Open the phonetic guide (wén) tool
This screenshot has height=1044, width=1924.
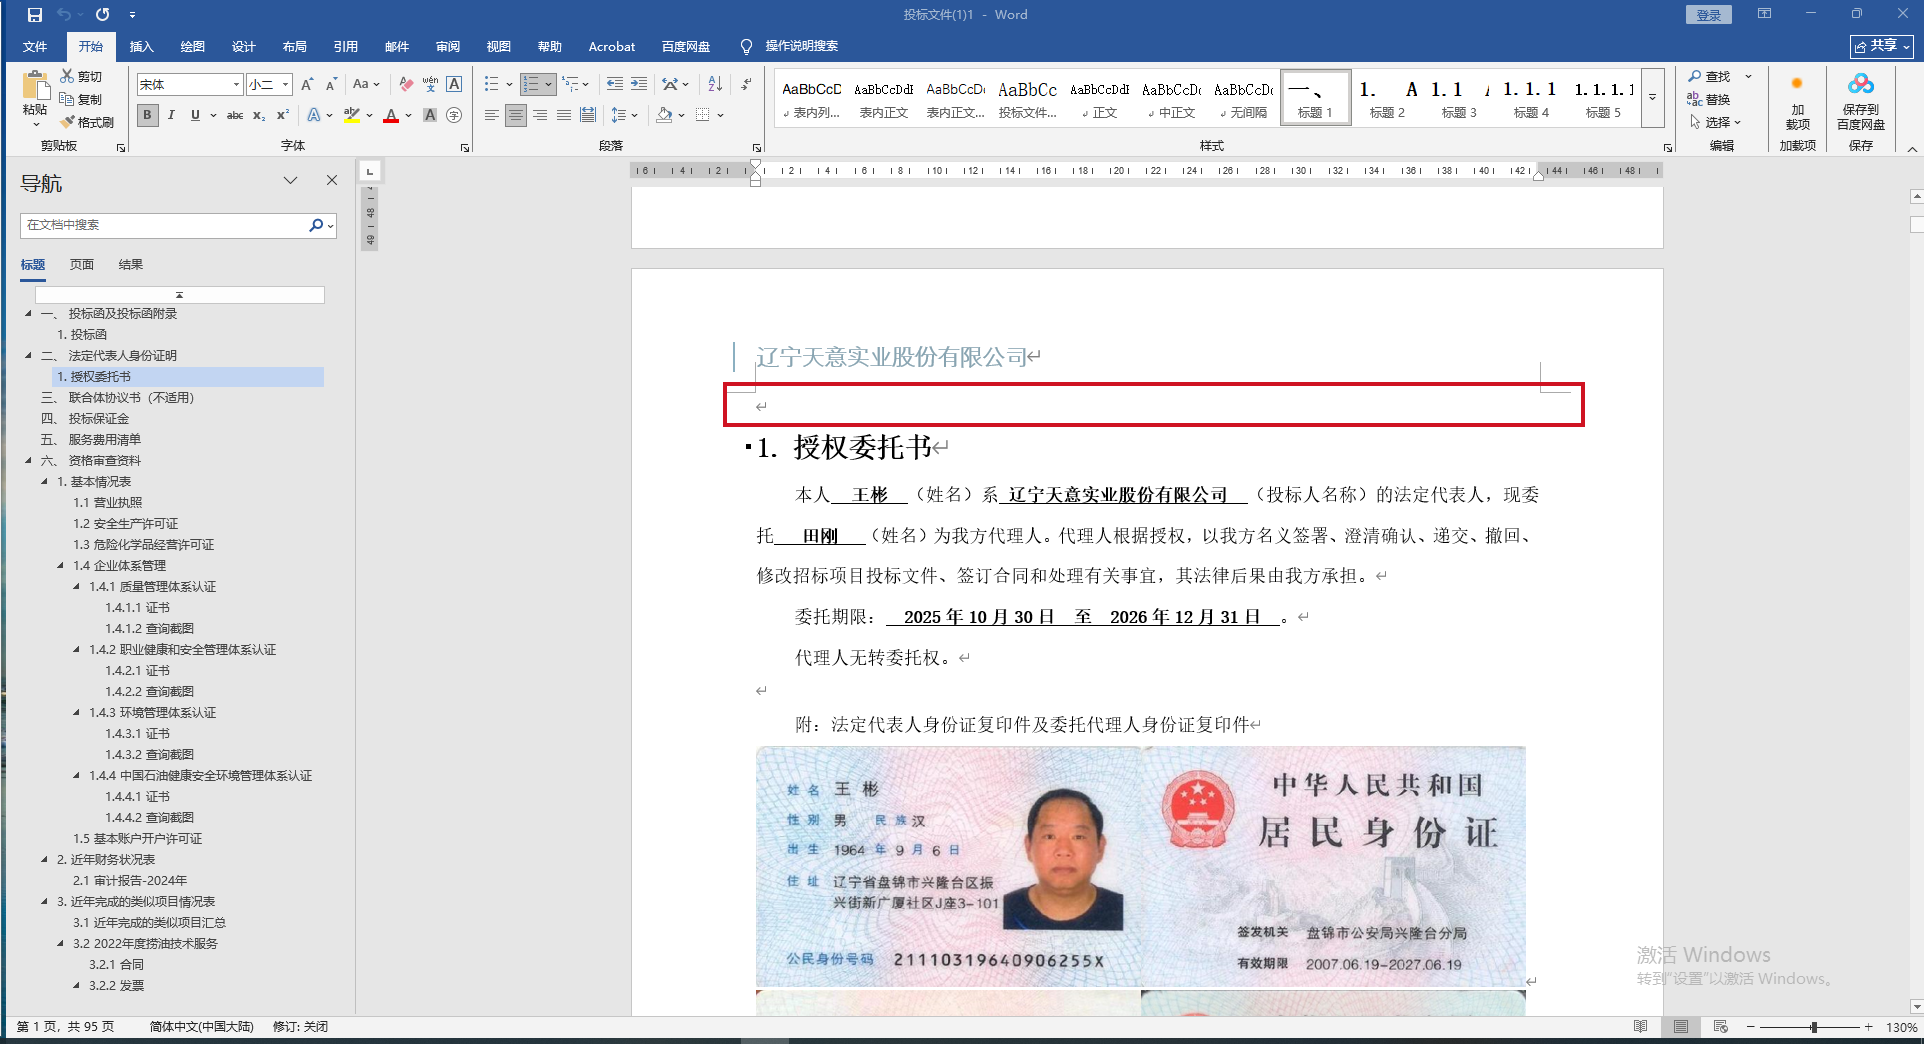tap(430, 85)
